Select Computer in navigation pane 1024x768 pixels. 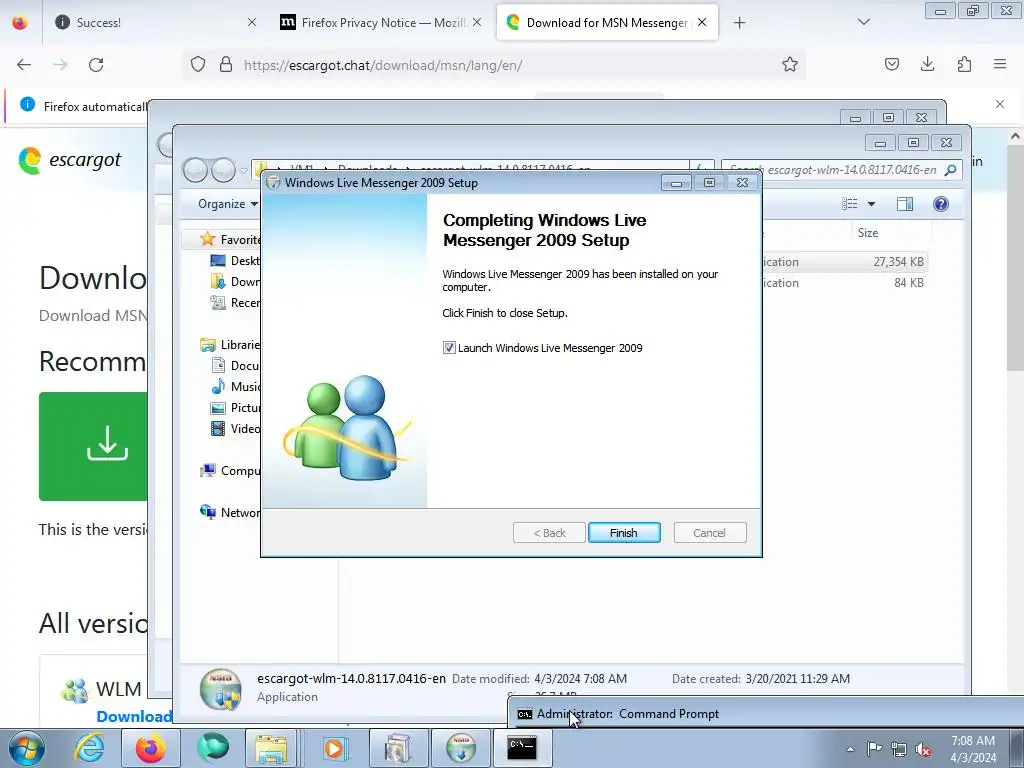click(230, 471)
